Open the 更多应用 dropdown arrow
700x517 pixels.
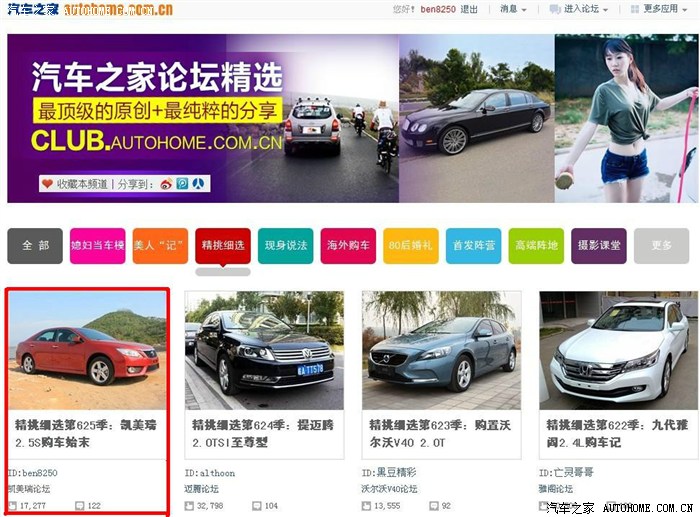pyautogui.click(x=686, y=10)
